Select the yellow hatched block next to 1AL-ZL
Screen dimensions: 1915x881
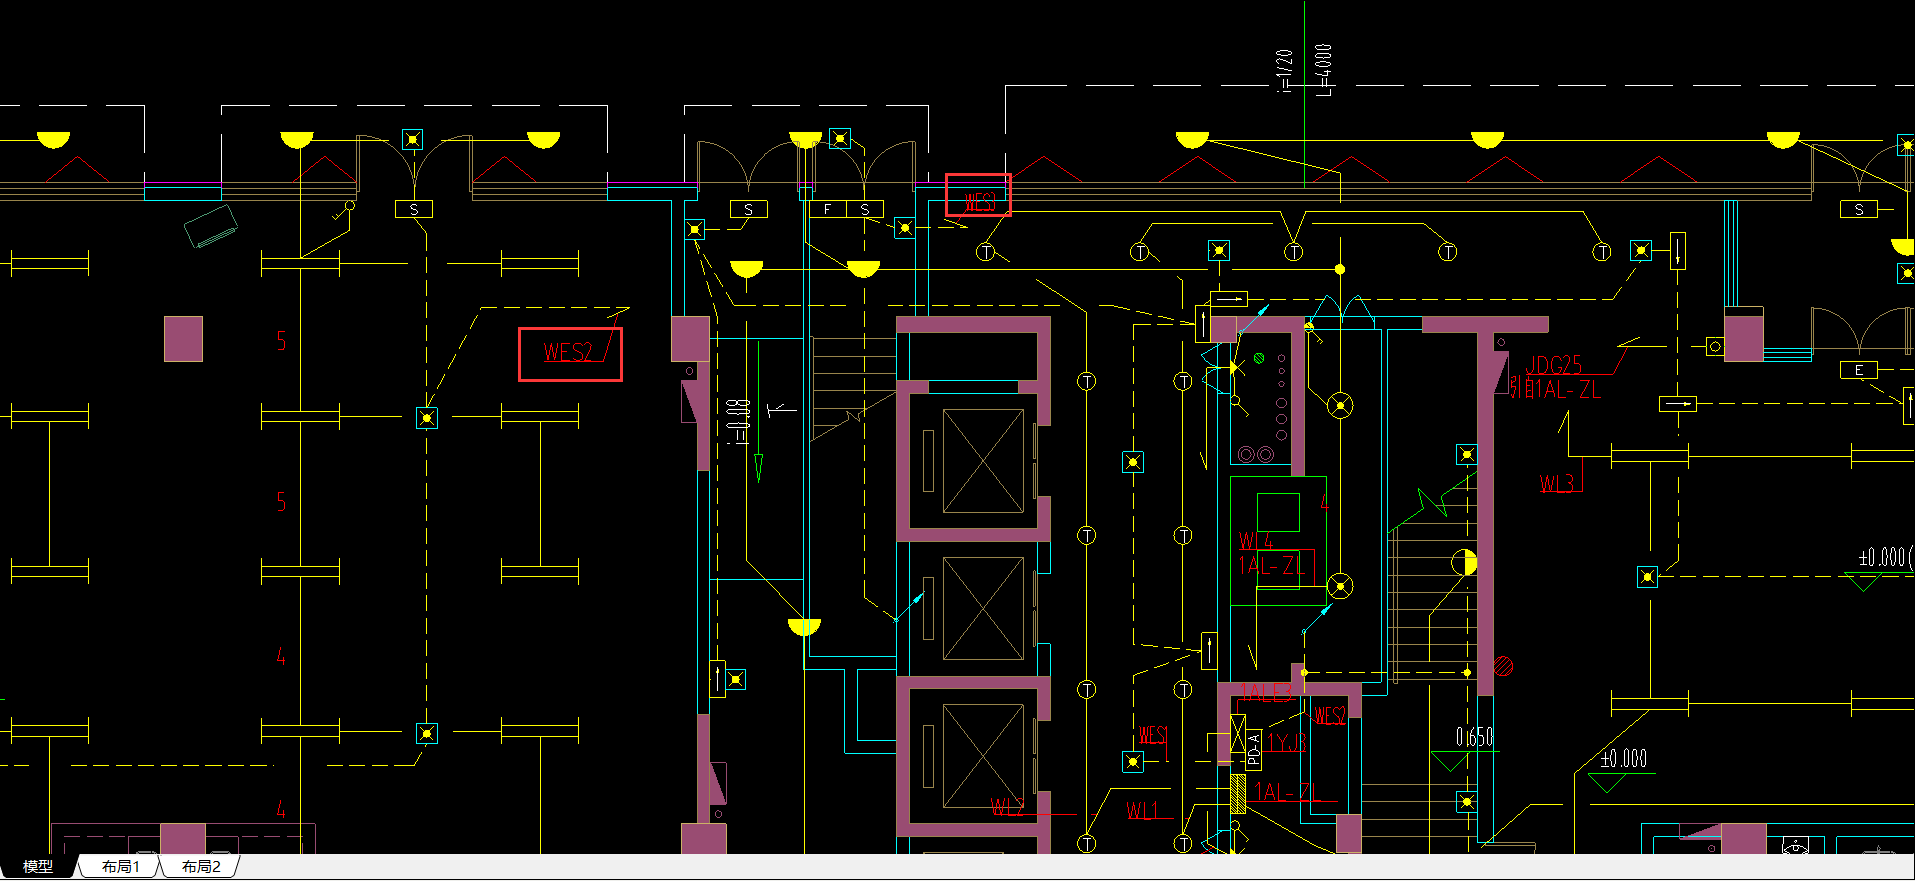pyautogui.click(x=1238, y=793)
